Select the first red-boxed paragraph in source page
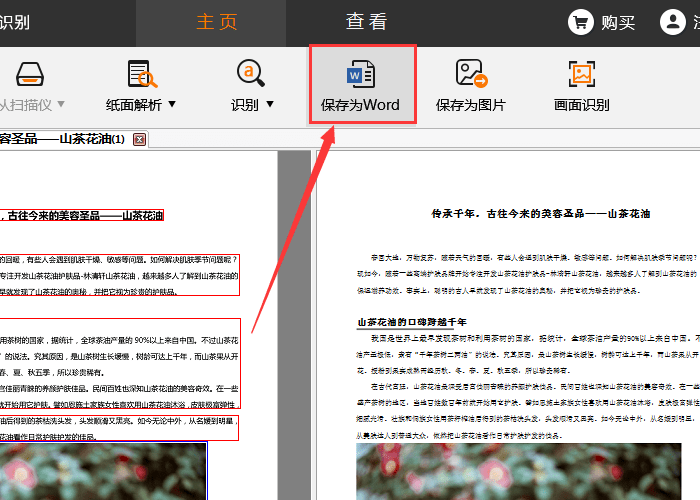Screen dimensions: 700x500 [120, 275]
